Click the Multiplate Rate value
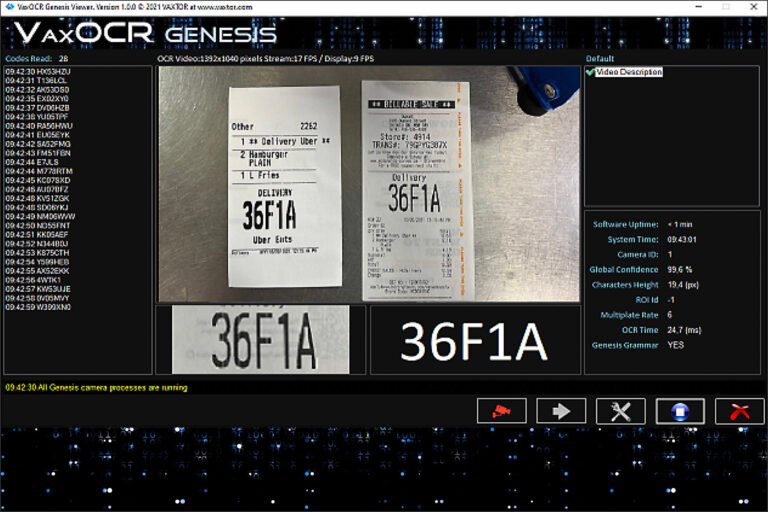Screen dimensions: 768x512 click(670, 315)
